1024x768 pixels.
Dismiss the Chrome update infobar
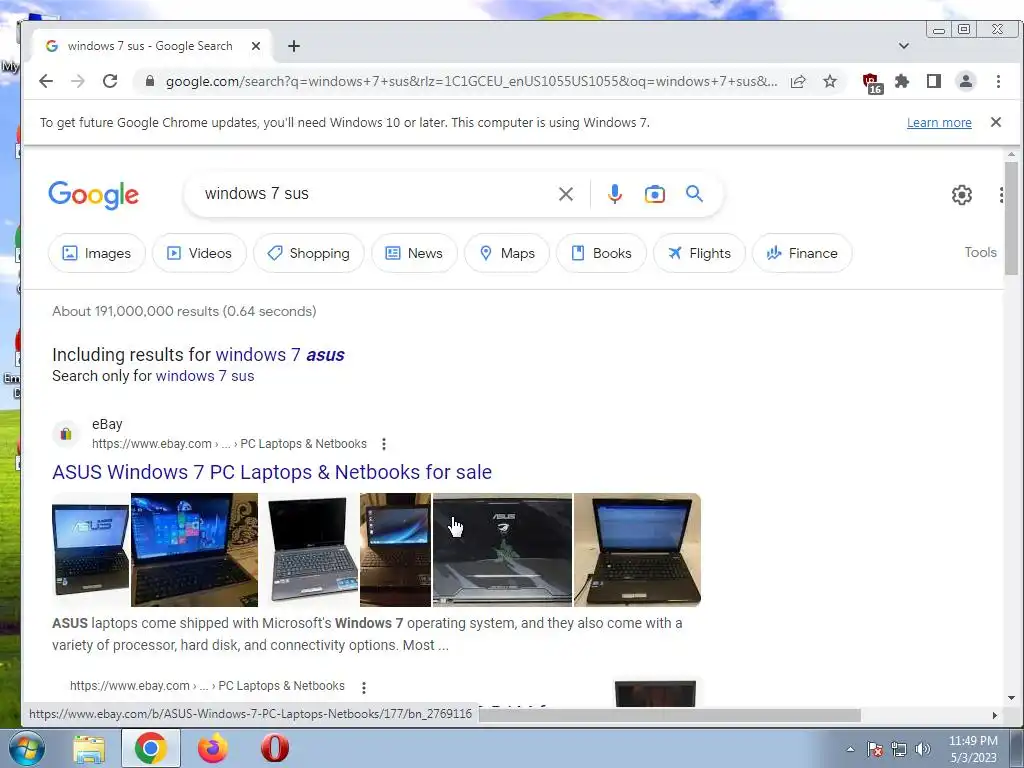[996, 122]
